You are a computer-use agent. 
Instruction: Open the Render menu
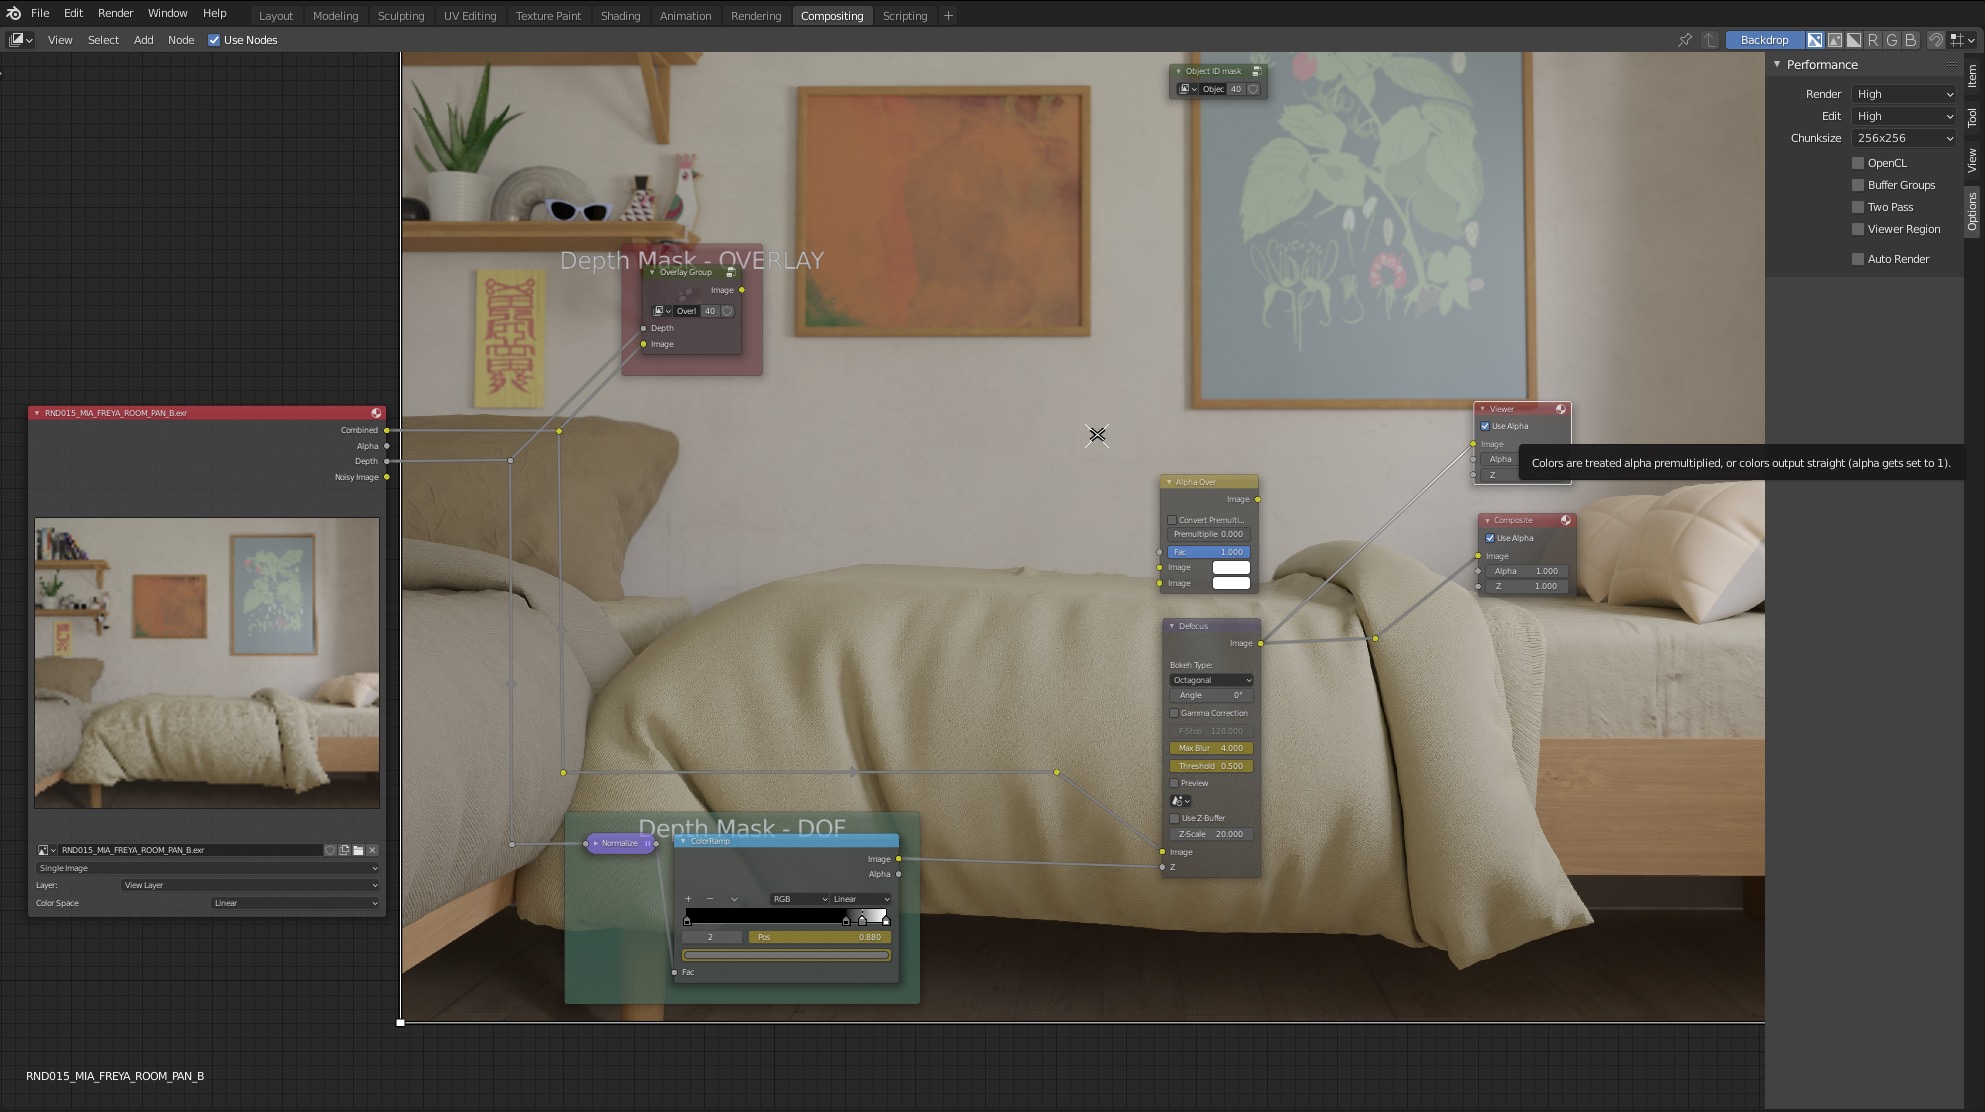[x=115, y=13]
